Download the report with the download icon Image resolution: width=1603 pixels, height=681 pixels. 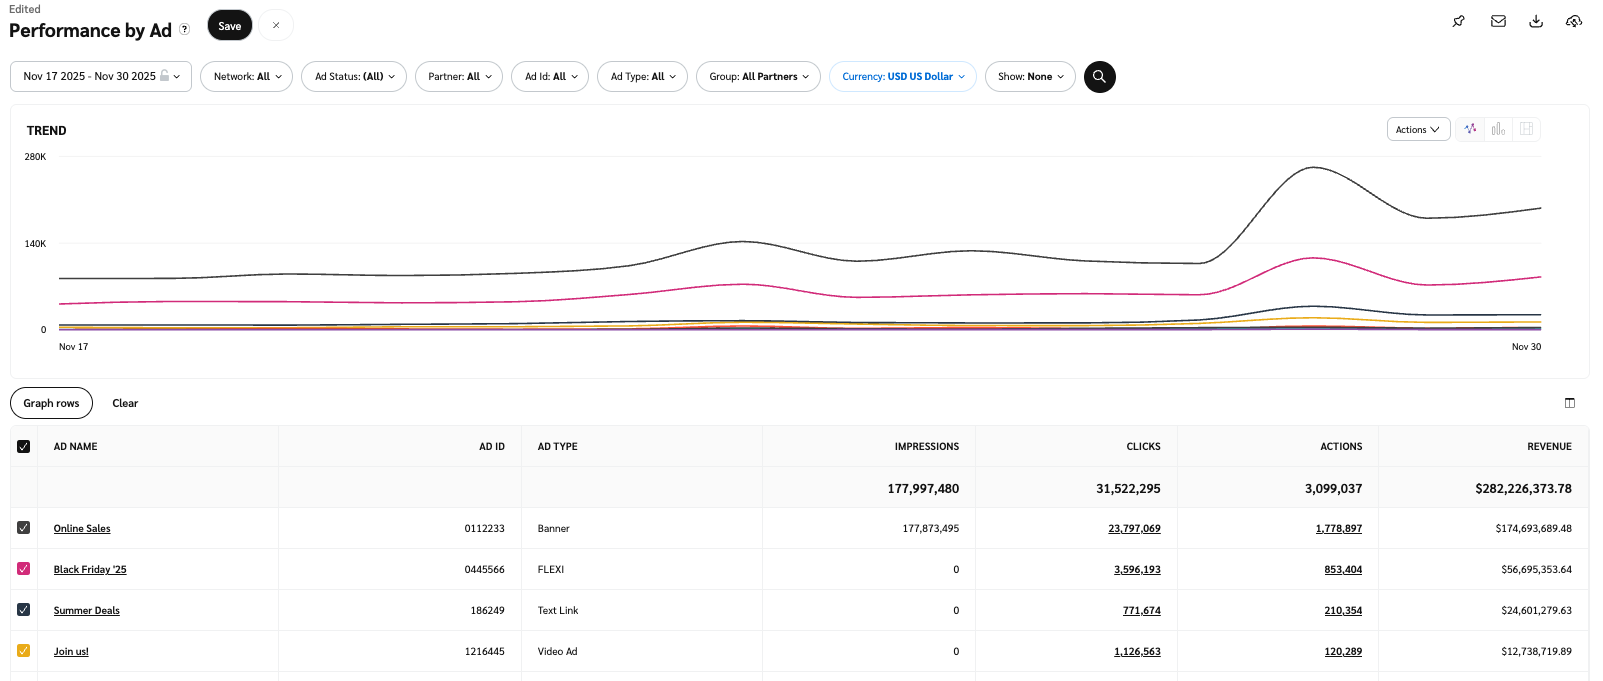click(x=1536, y=21)
